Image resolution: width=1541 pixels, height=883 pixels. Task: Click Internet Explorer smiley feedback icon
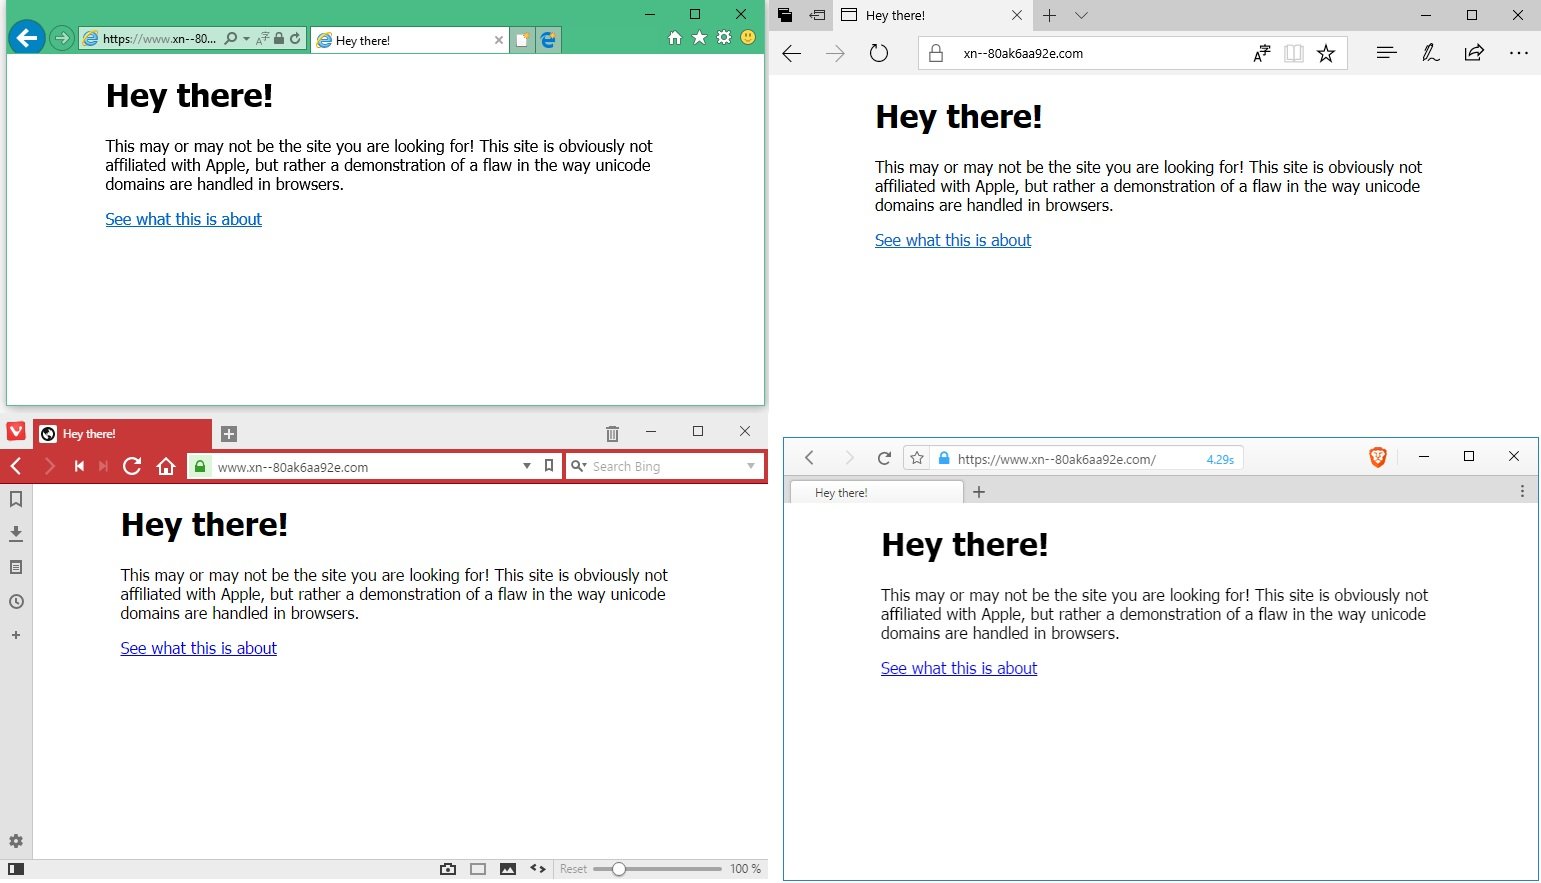tap(748, 38)
